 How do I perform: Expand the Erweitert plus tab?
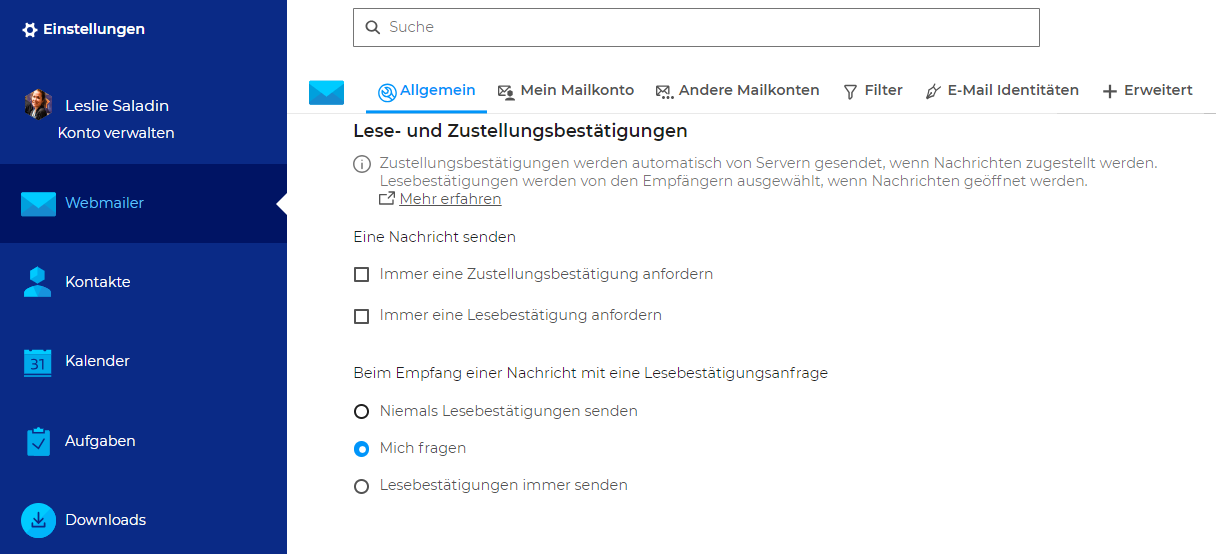(x=1147, y=91)
